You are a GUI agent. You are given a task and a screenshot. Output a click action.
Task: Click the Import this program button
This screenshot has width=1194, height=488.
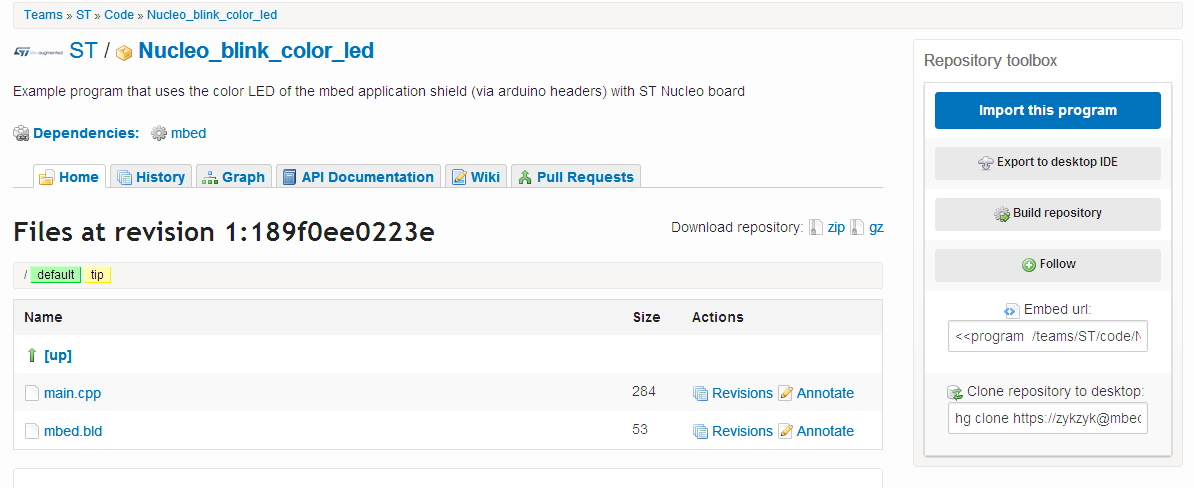coord(1048,110)
